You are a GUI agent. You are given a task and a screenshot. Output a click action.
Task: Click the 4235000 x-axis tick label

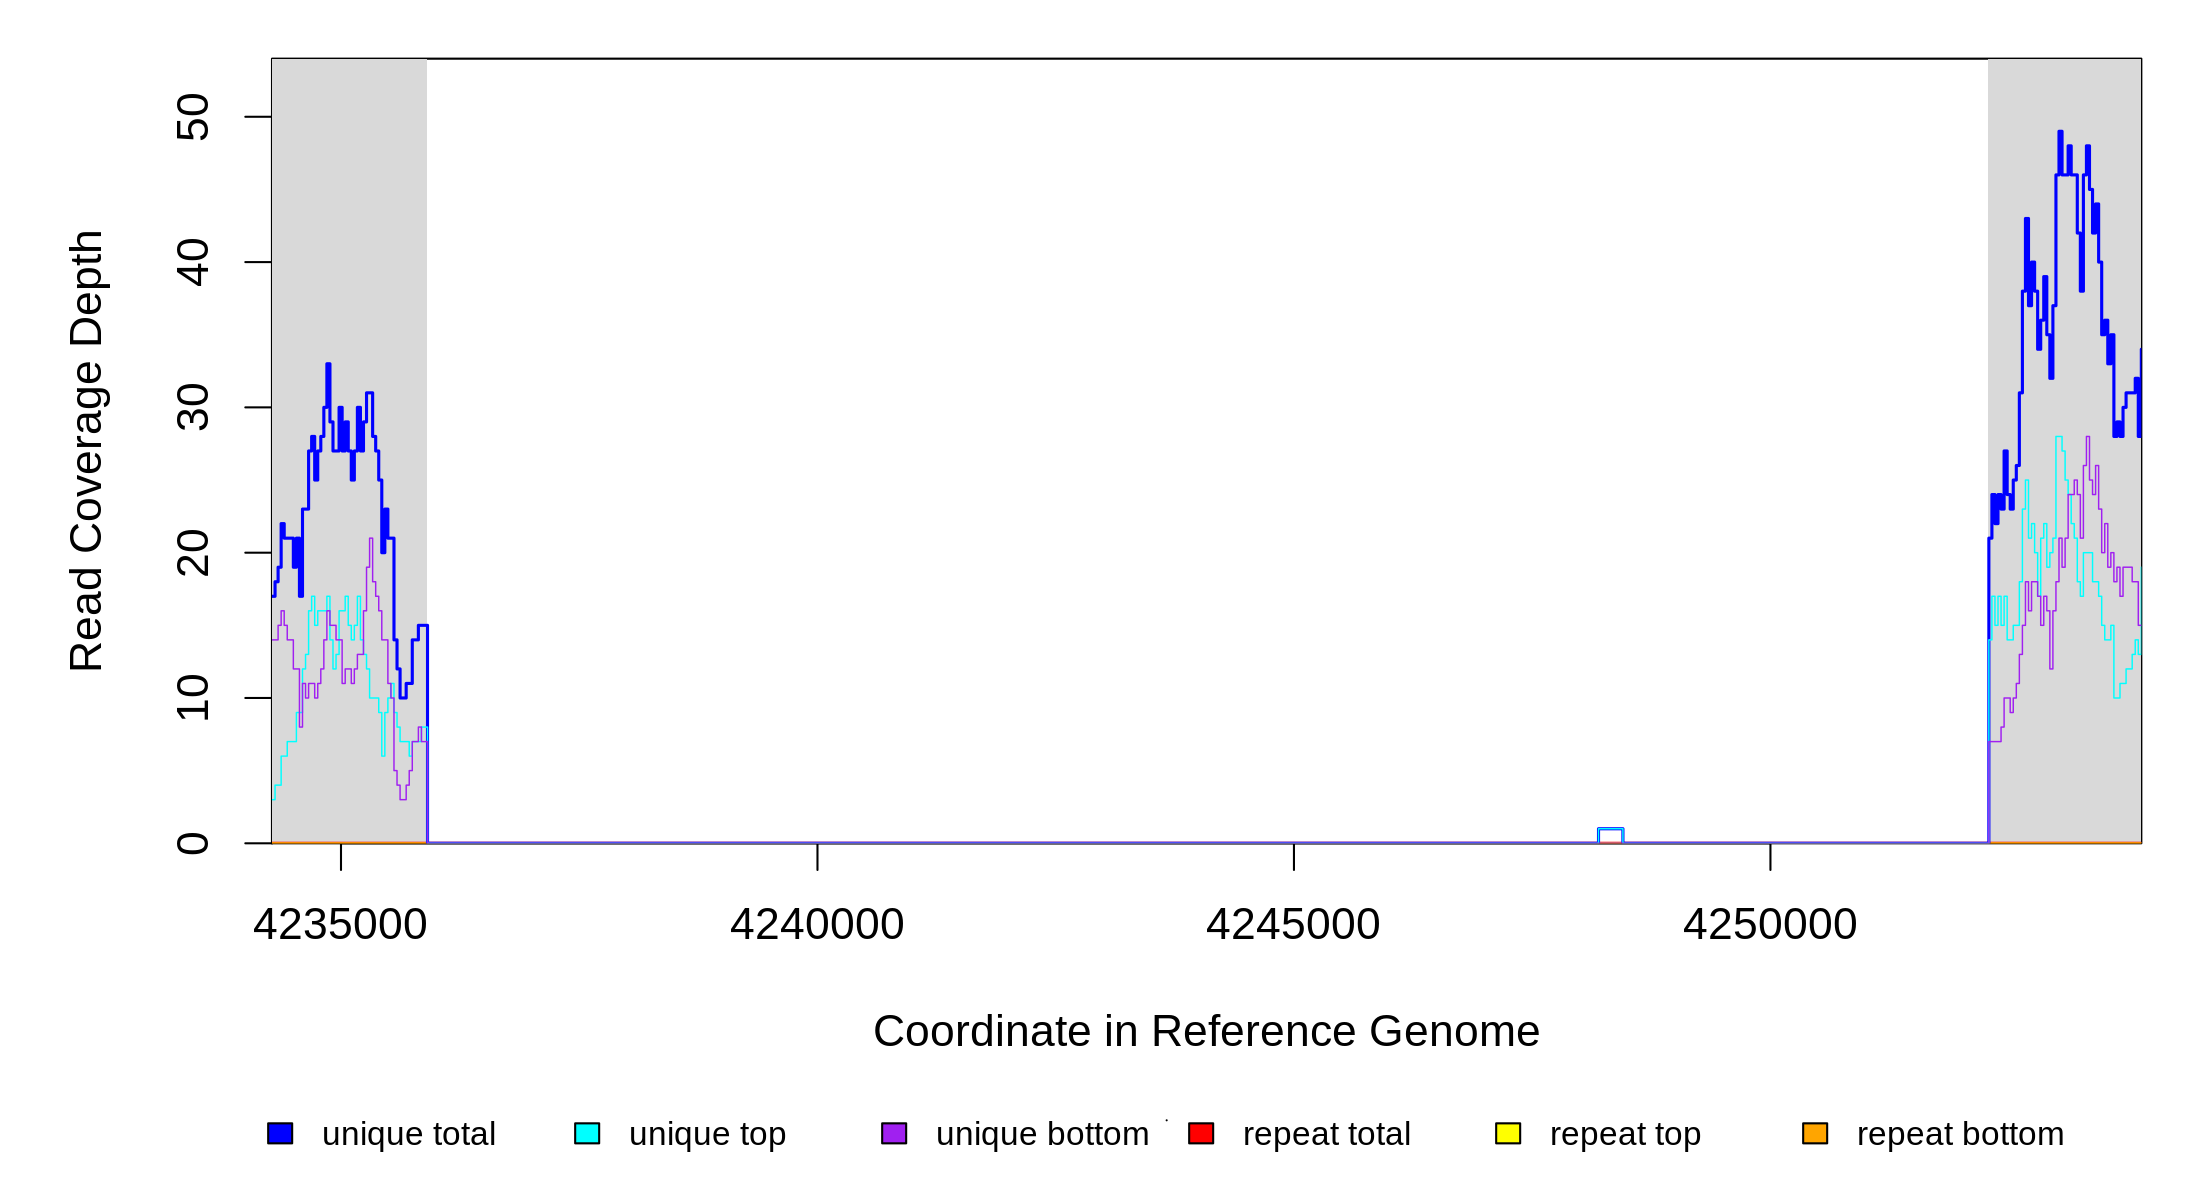[340, 924]
